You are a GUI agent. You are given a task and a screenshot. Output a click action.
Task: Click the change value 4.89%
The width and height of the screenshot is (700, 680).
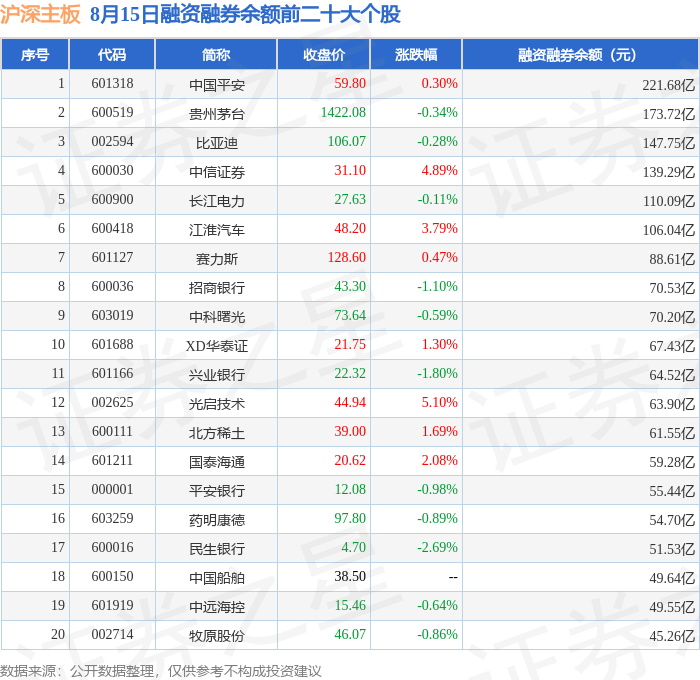click(440, 171)
